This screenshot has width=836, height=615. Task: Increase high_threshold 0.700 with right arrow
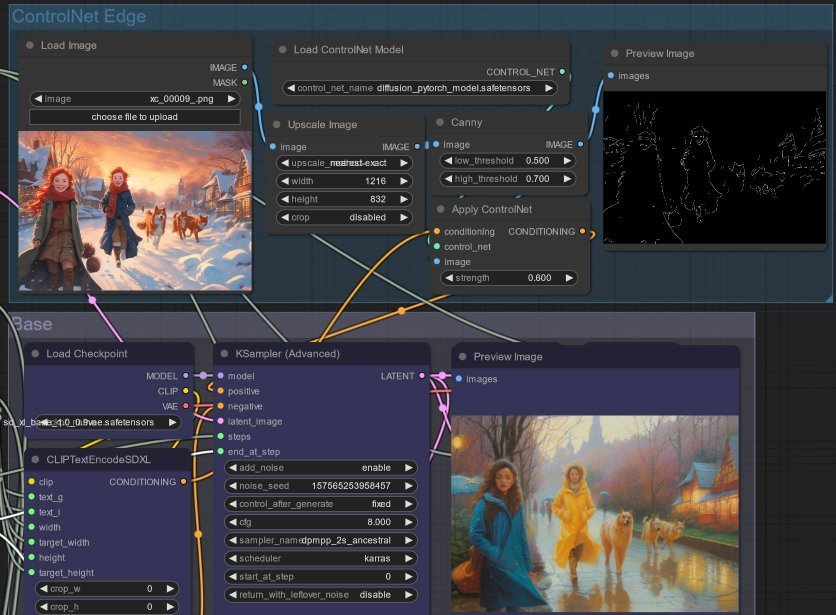[x=567, y=179]
